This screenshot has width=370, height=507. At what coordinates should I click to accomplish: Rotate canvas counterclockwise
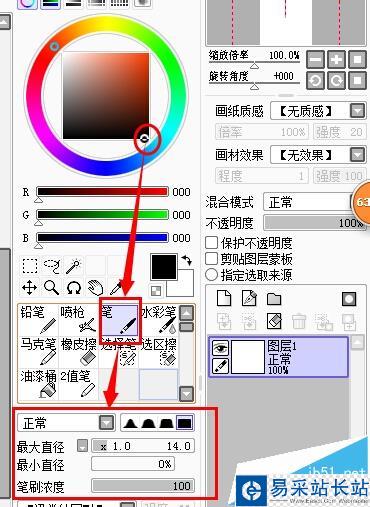point(315,80)
